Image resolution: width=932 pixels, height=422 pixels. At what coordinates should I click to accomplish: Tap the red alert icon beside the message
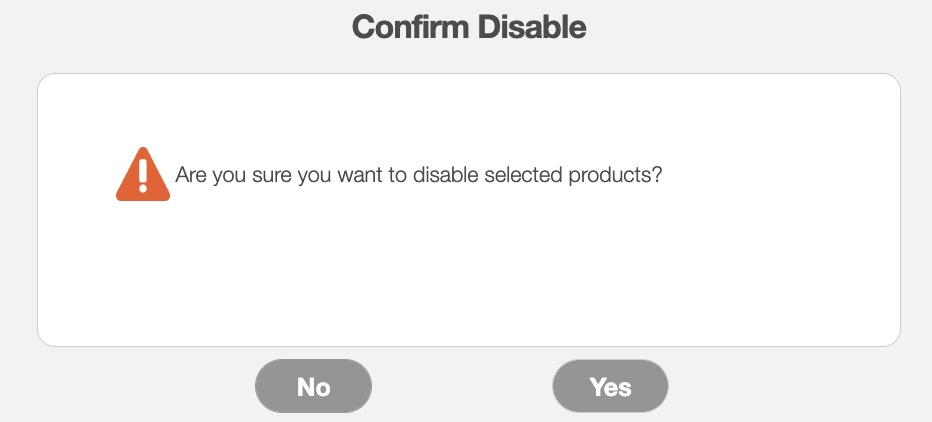point(143,175)
